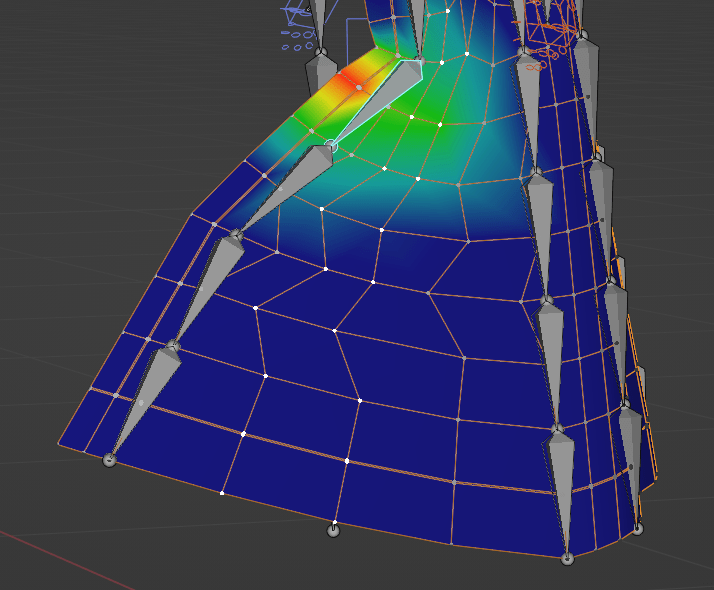The image size is (714, 590).
Task: Select bone tip sphere at skirt's bottom-left corner
Action: (109, 459)
